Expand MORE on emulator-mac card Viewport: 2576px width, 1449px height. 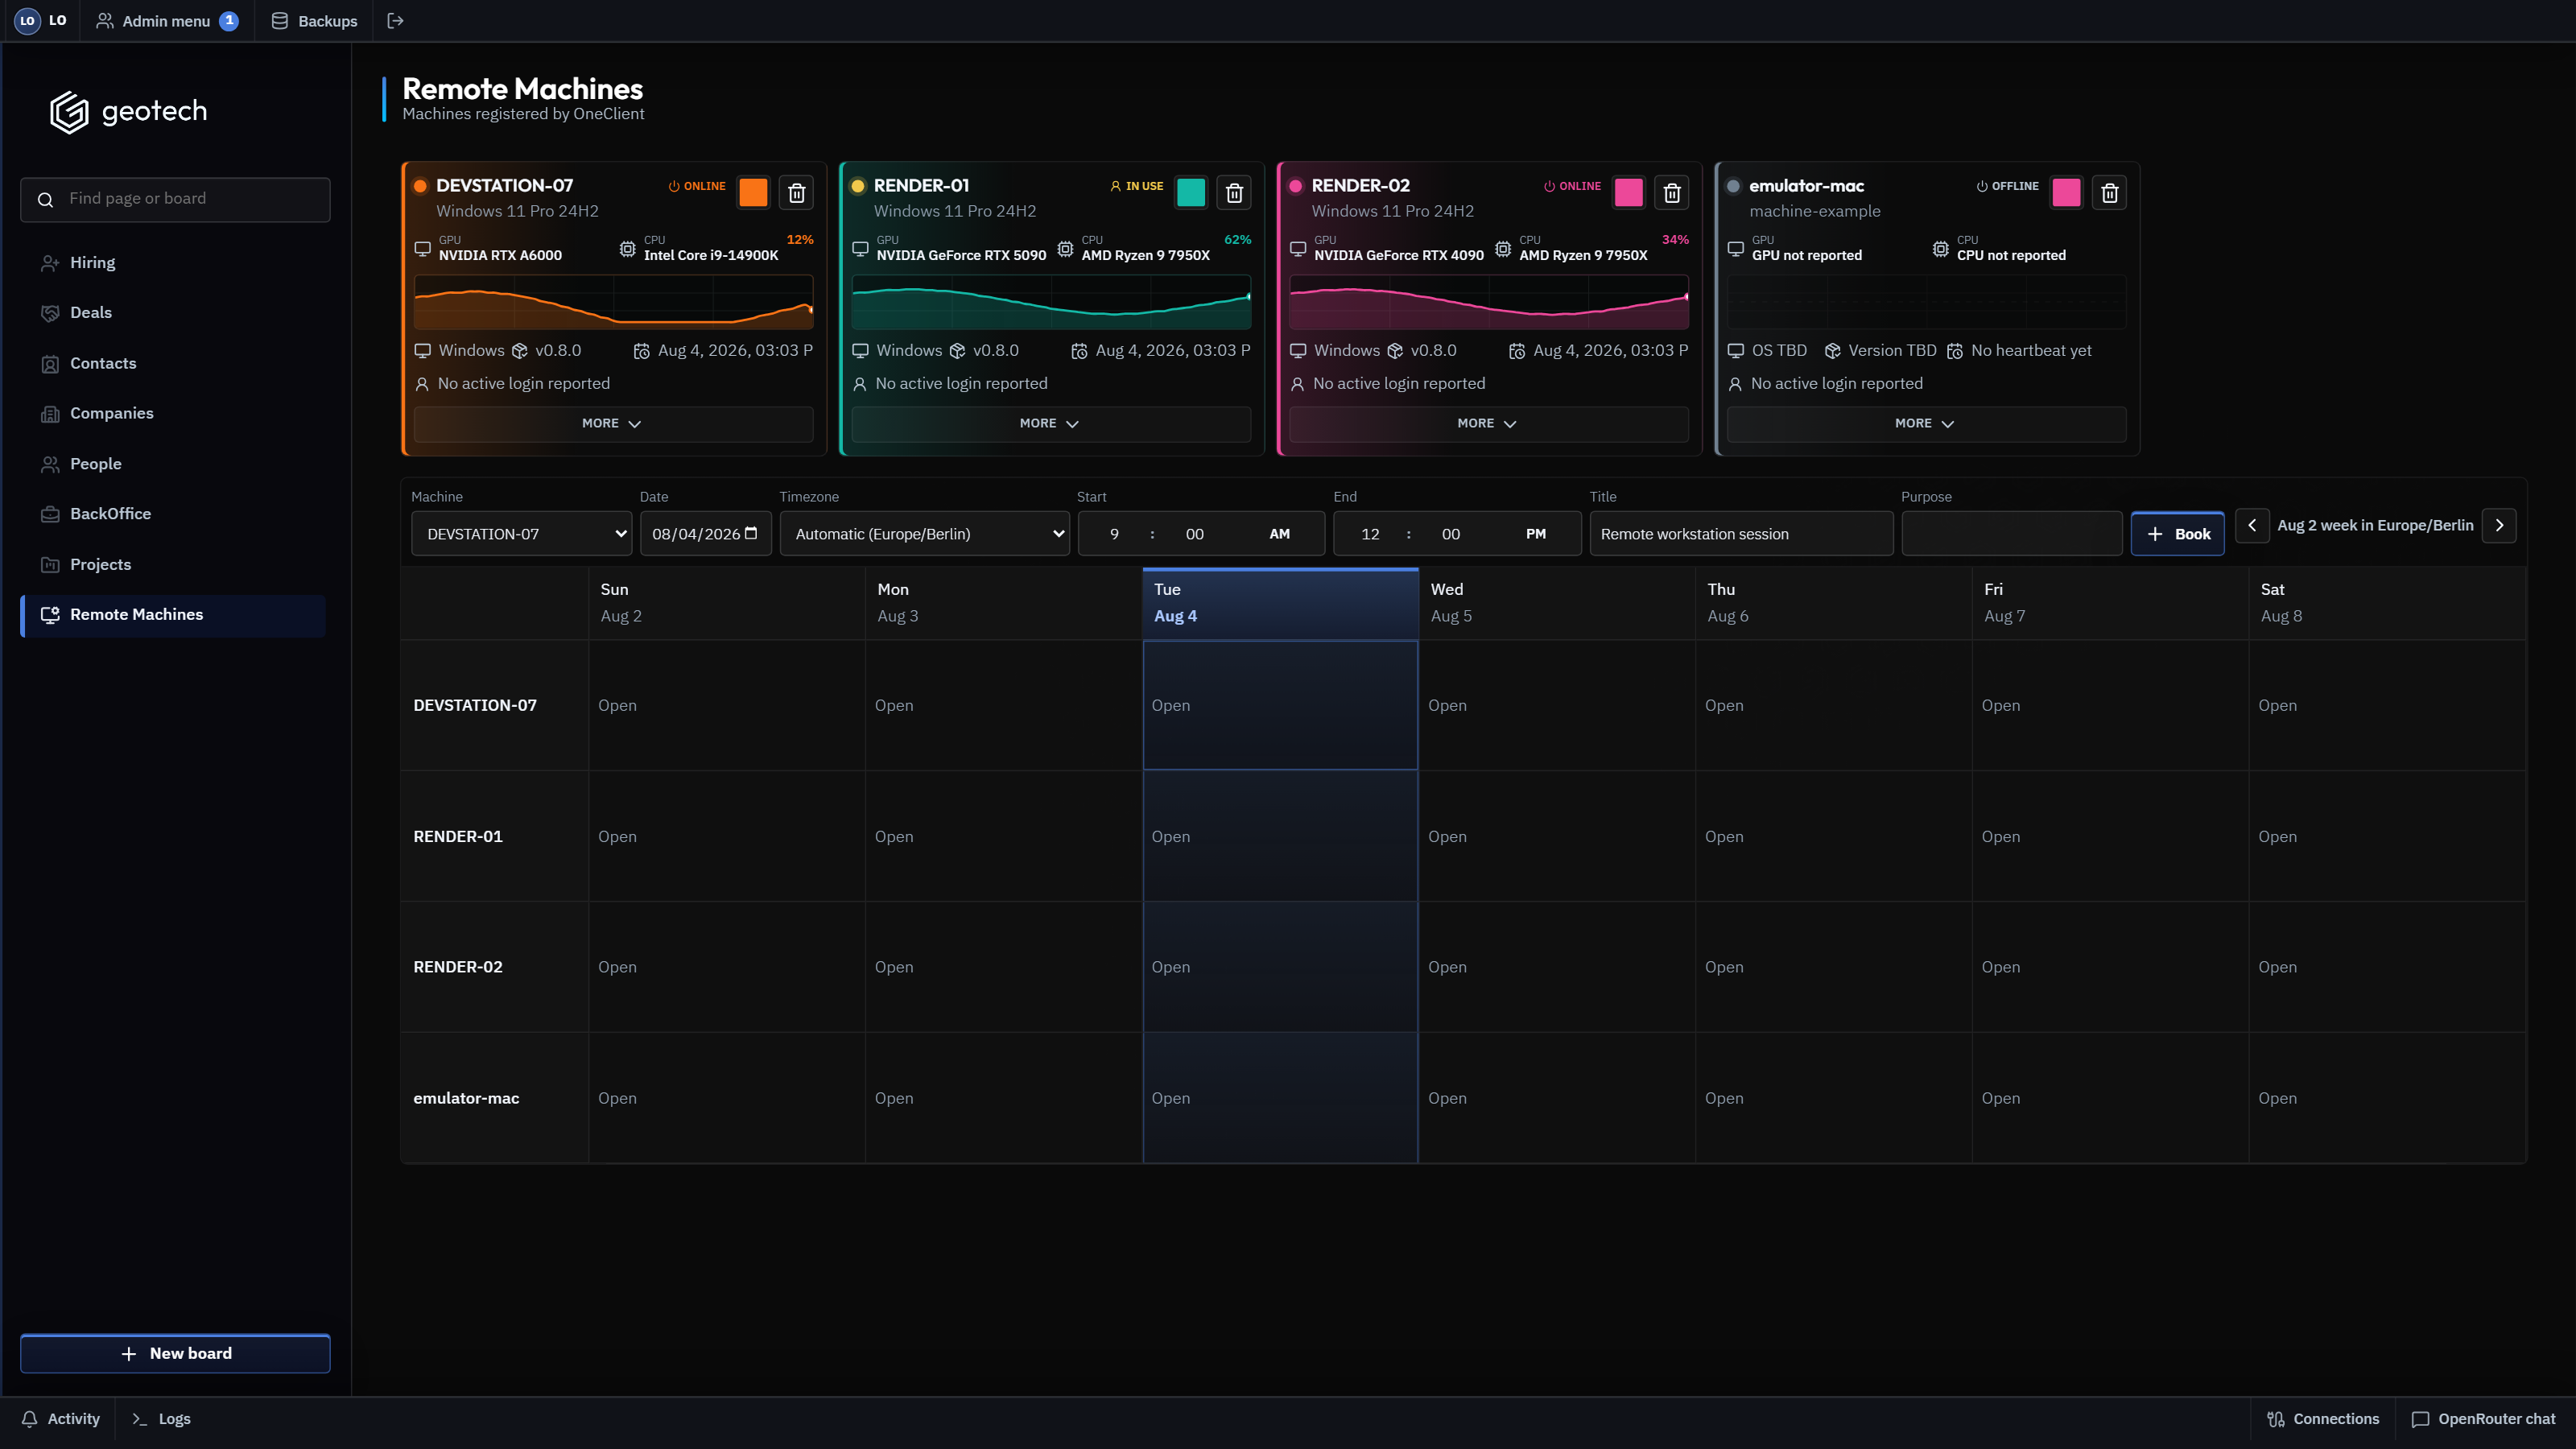[x=1927, y=424]
